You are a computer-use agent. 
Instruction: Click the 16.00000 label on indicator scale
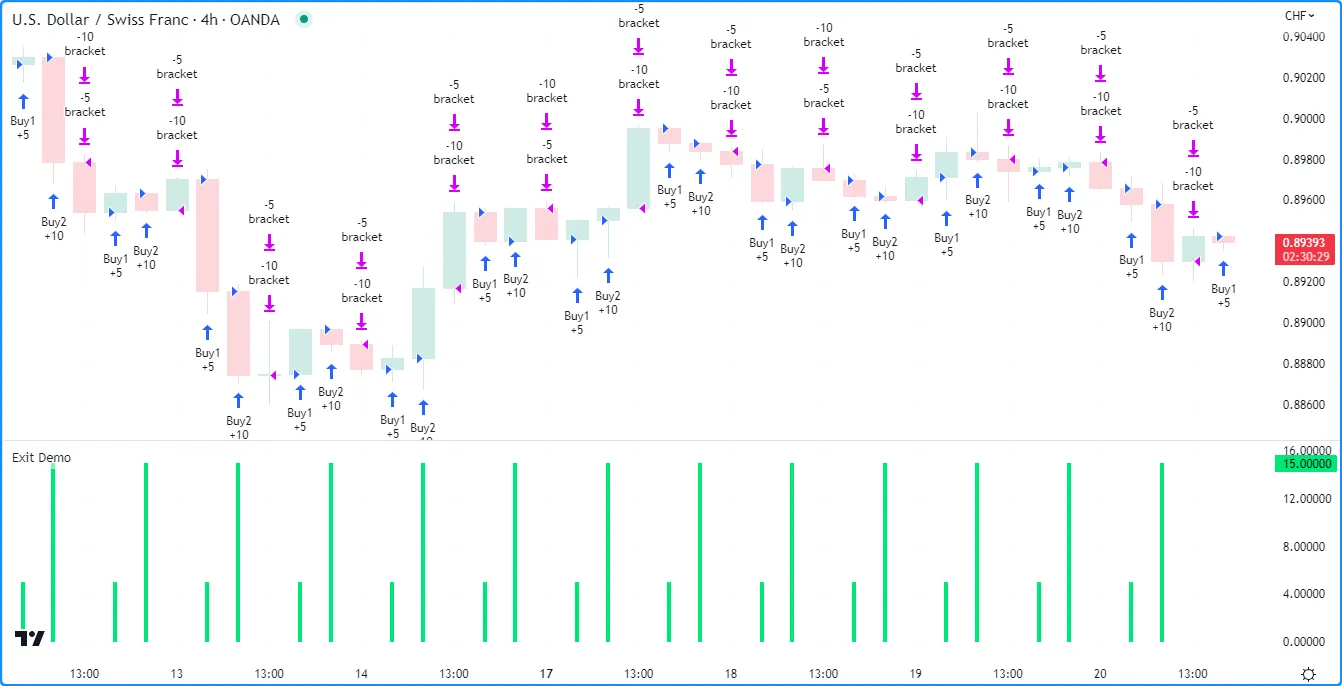click(1307, 451)
